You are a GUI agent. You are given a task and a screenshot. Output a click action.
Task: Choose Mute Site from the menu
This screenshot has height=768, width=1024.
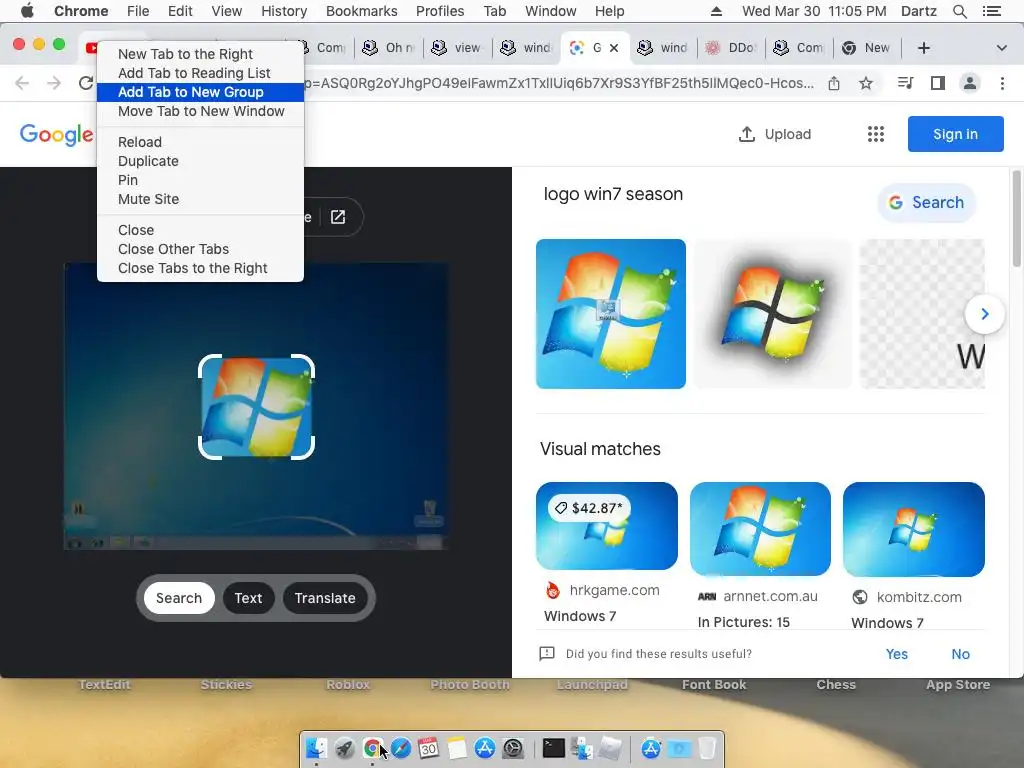[x=200, y=199]
